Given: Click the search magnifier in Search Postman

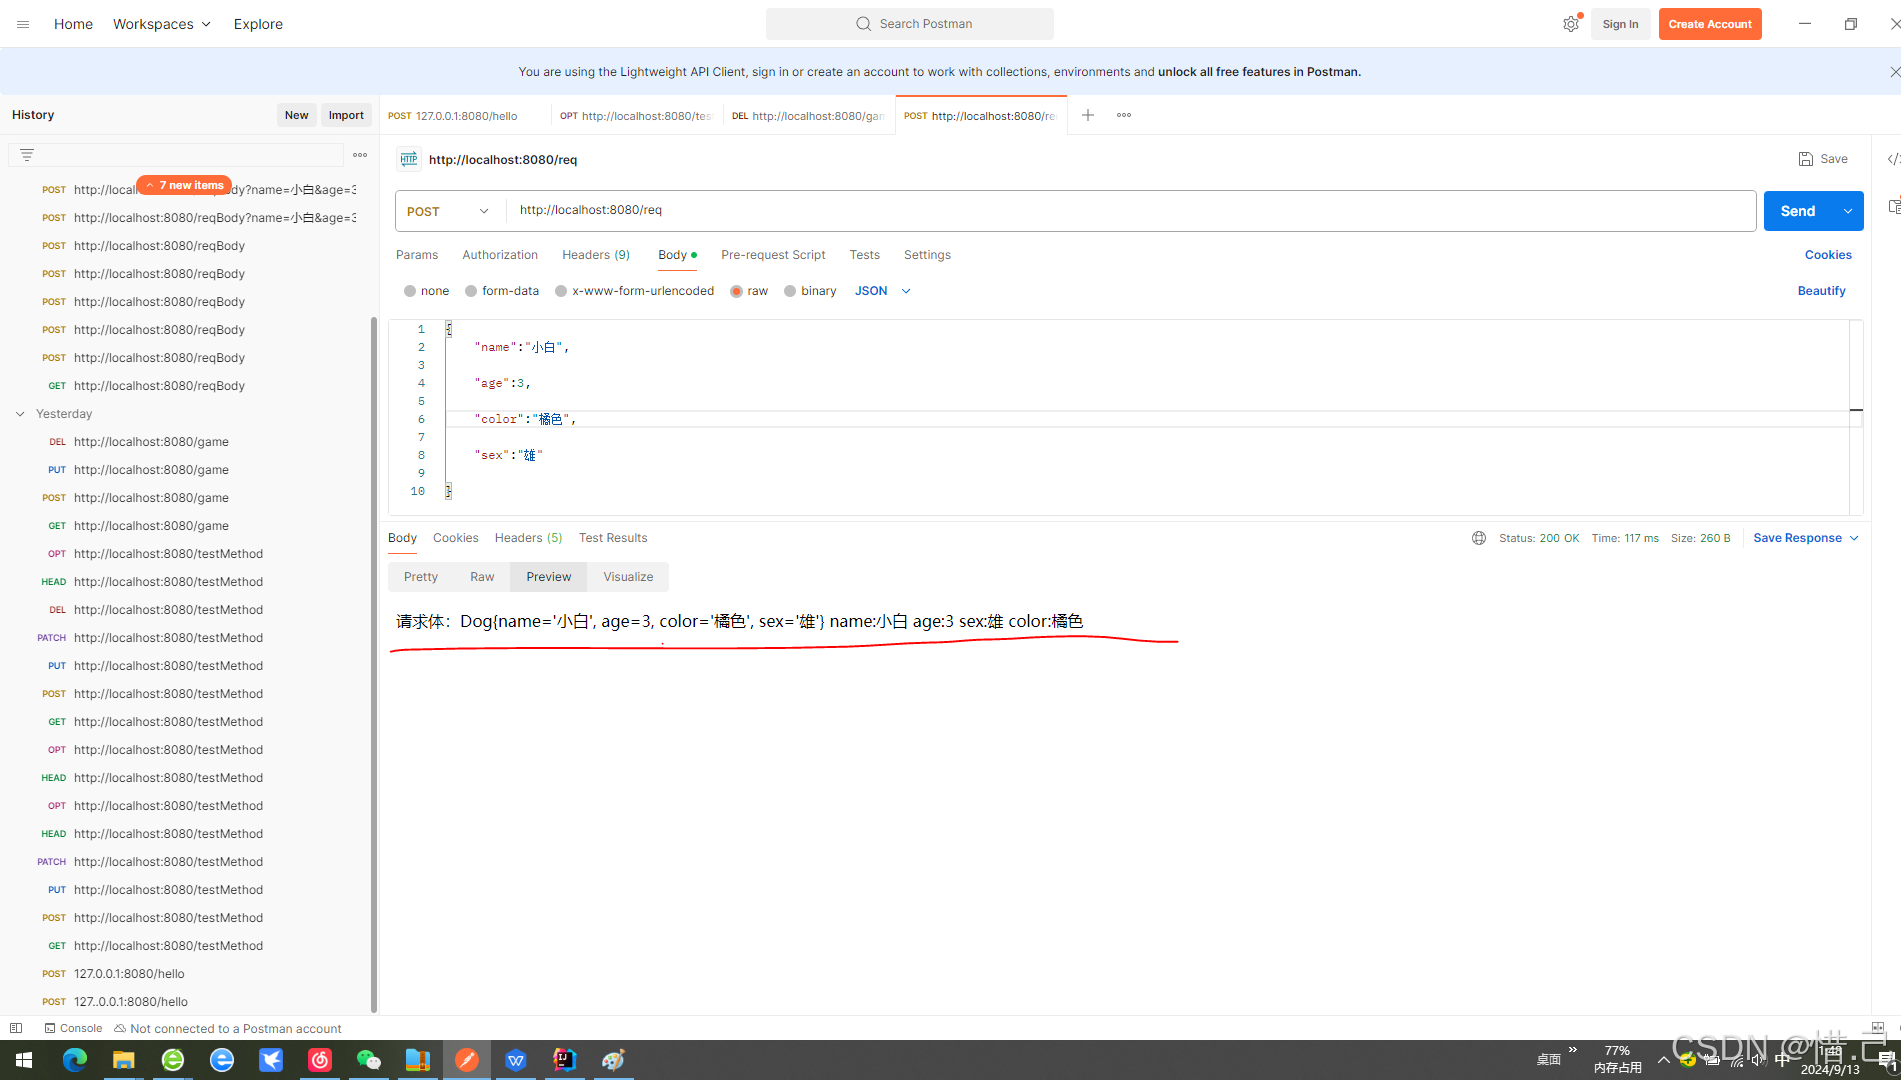Looking at the screenshot, I should [864, 24].
